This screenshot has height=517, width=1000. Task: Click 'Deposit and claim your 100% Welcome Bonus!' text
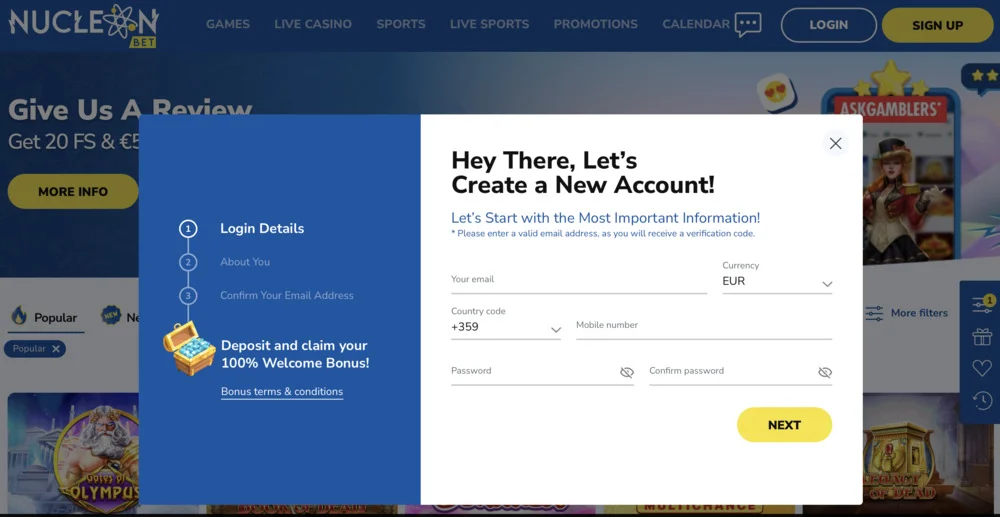[x=295, y=354]
